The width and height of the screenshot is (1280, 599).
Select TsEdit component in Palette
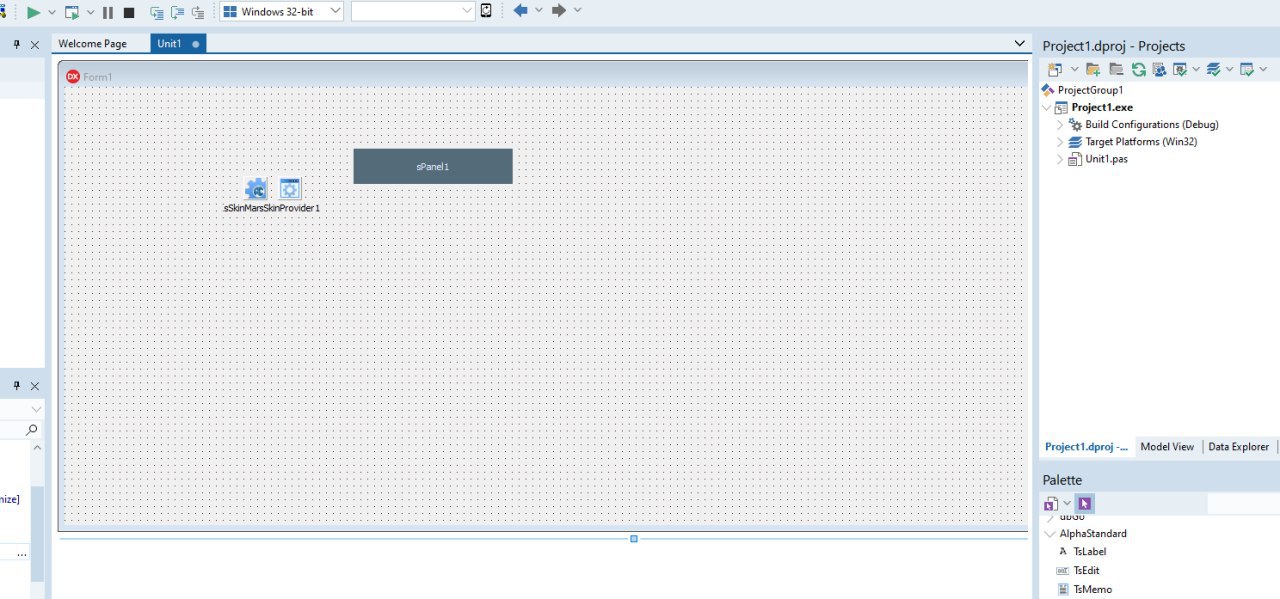tap(1086, 570)
